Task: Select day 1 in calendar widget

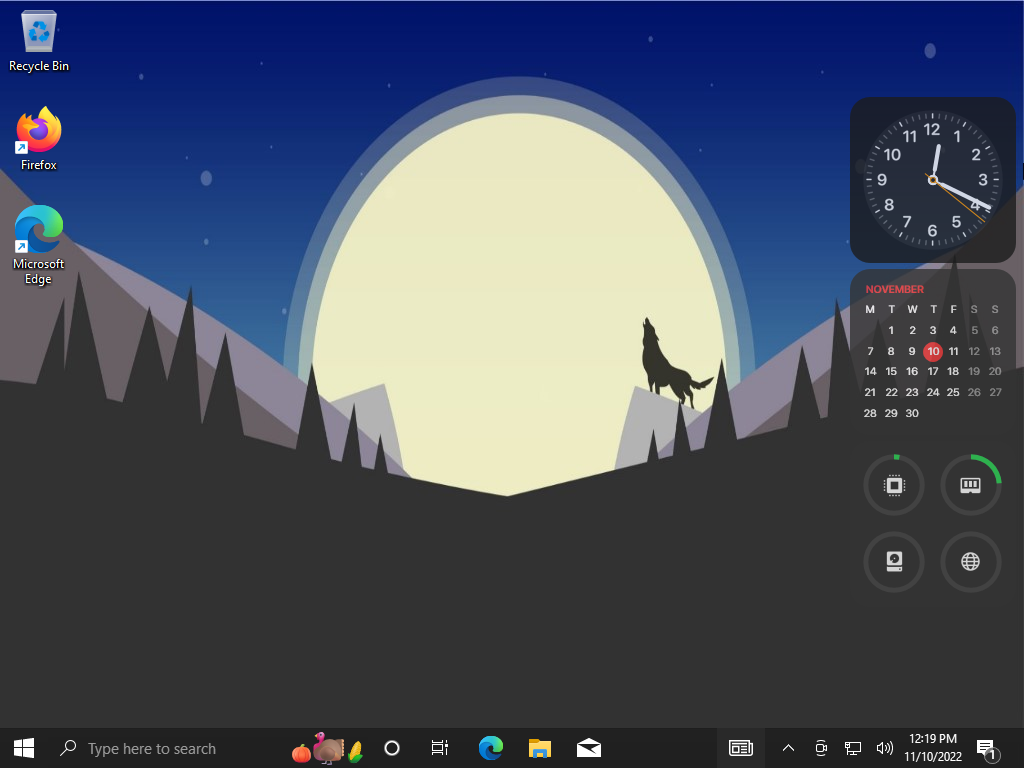Action: point(891,330)
